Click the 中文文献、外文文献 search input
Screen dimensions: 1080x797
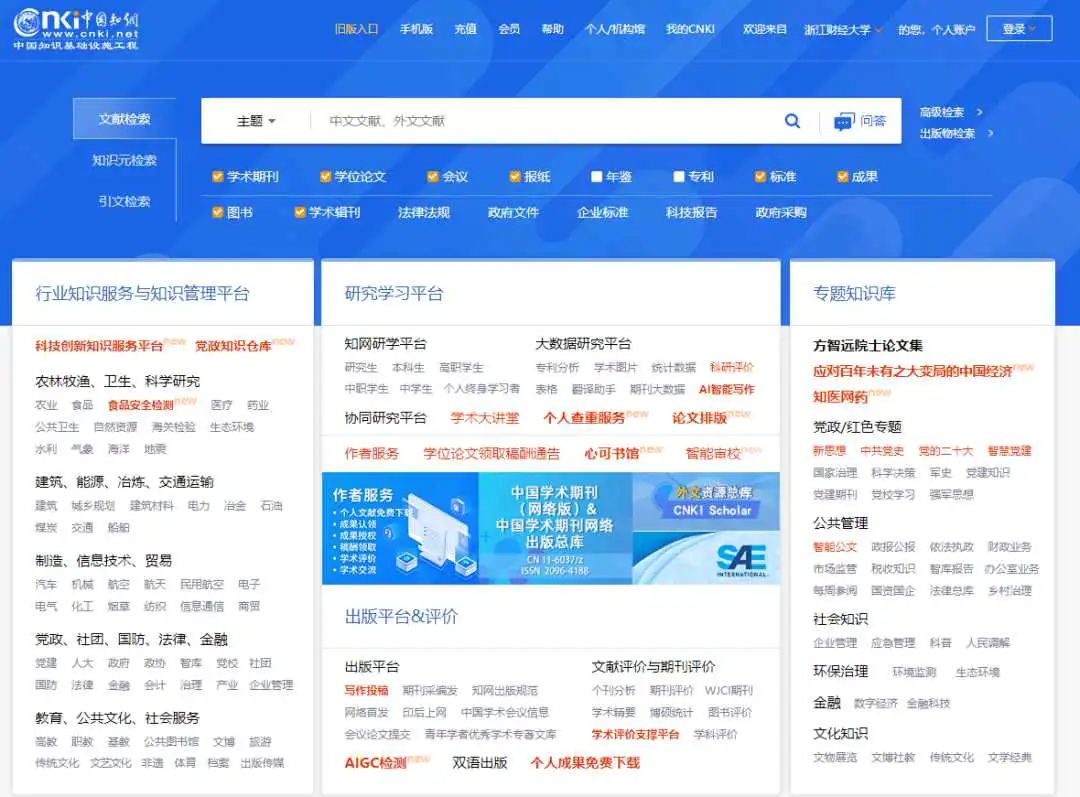(x=544, y=121)
